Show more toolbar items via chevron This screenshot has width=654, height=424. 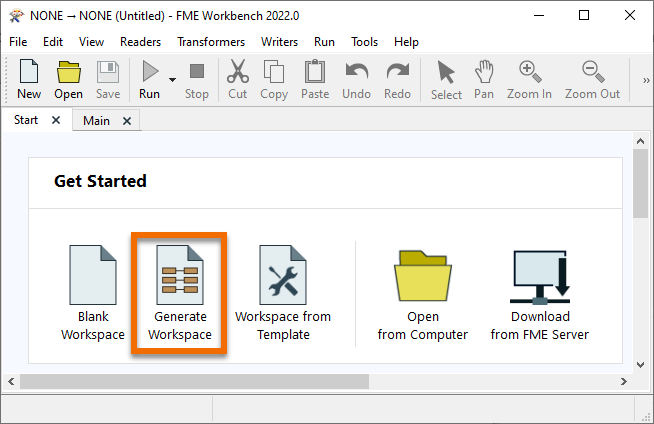(x=646, y=80)
